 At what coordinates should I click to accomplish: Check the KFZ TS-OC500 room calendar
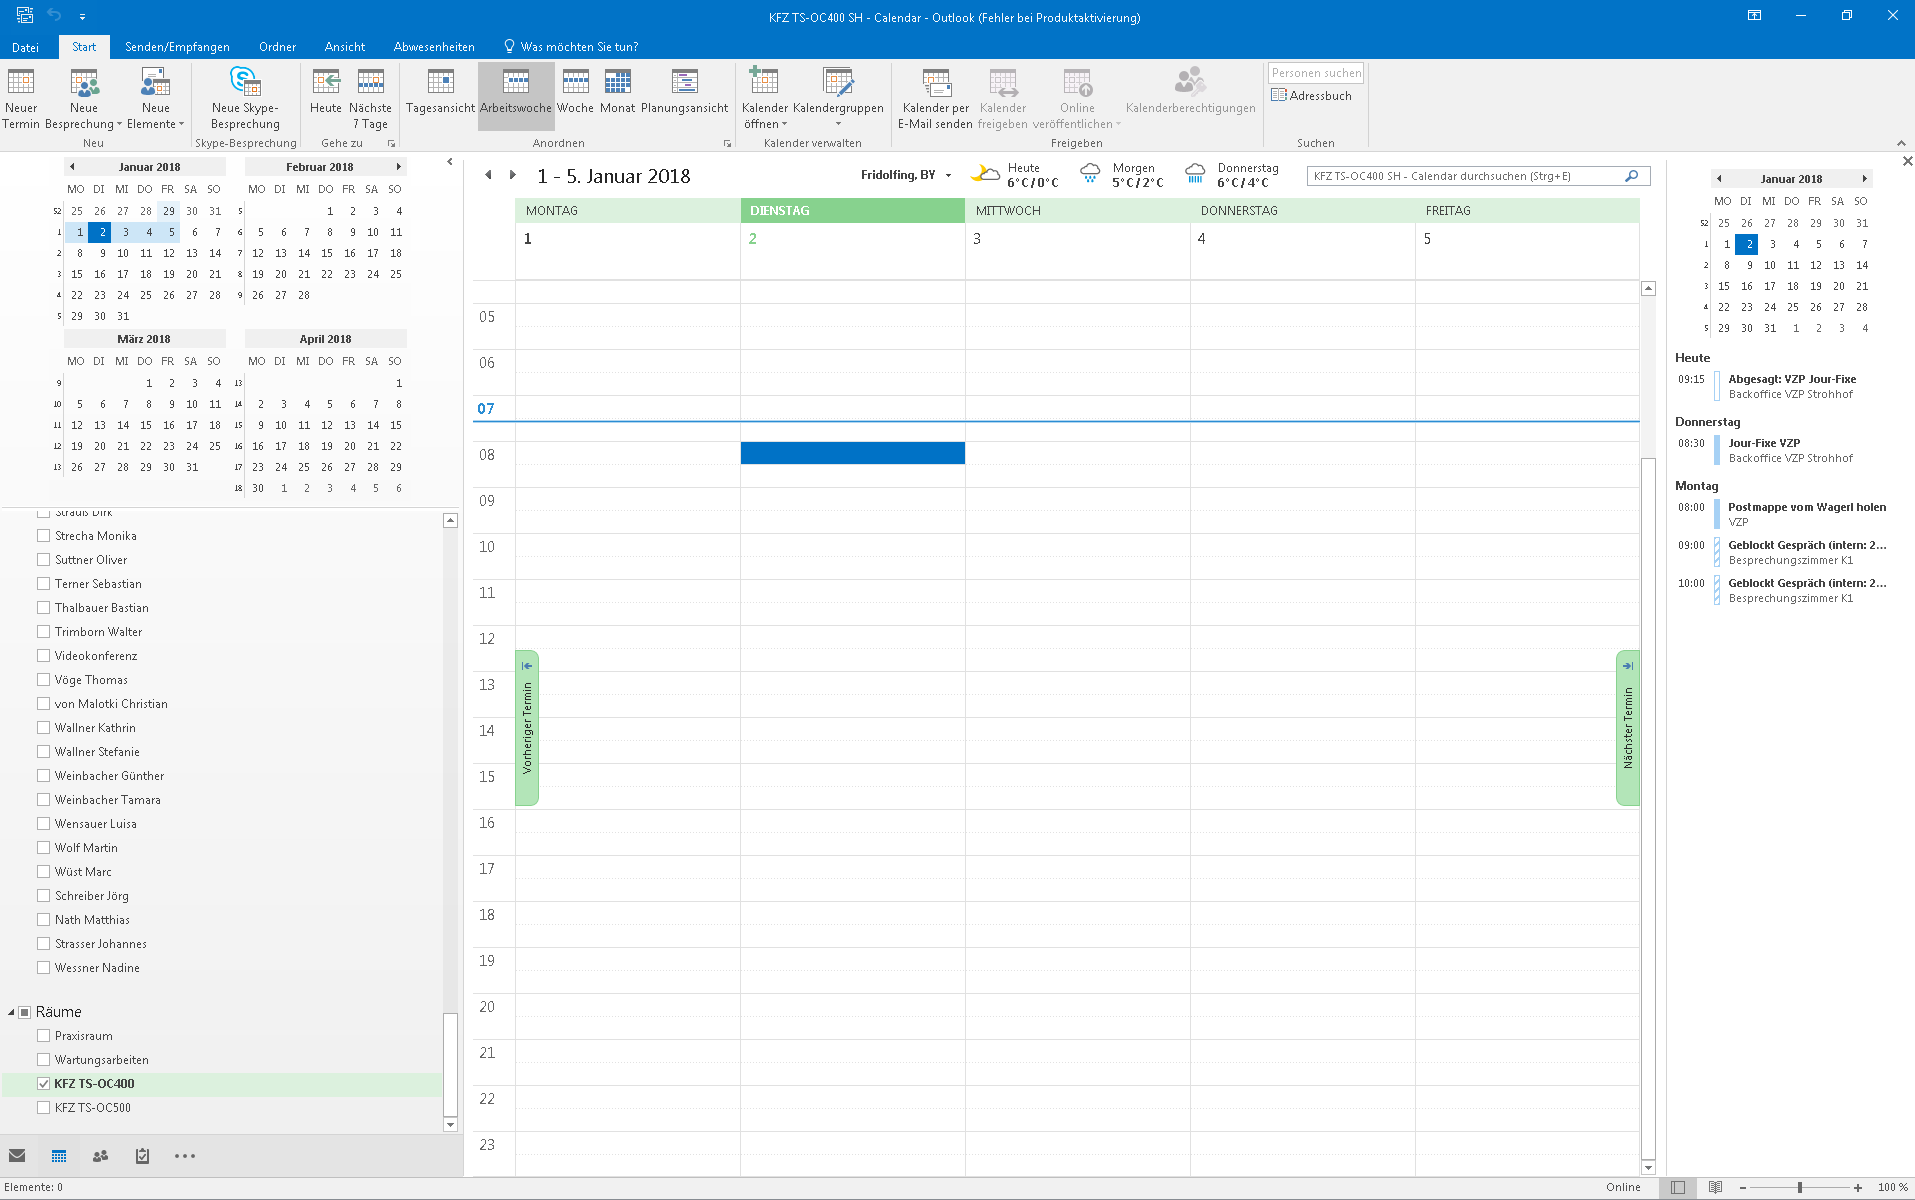(x=44, y=1108)
